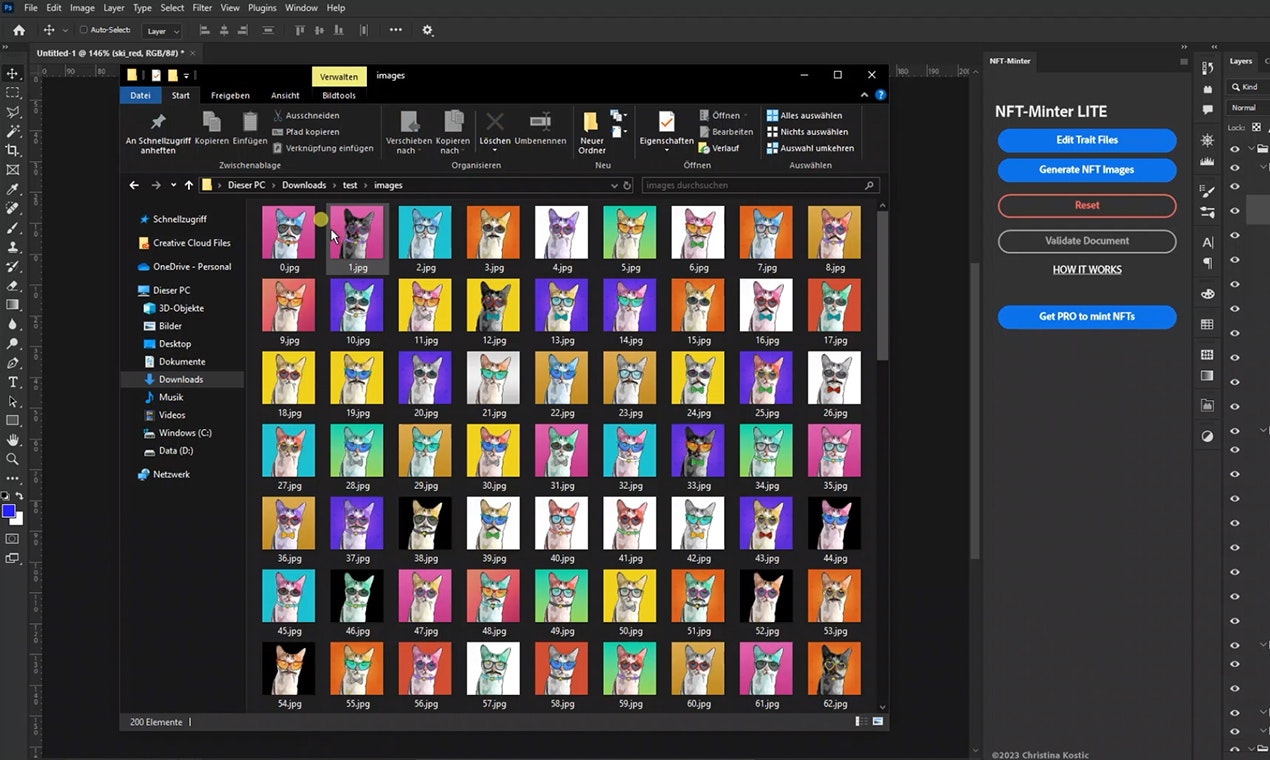Click the Reset button in NFT-Minter

(1087, 205)
